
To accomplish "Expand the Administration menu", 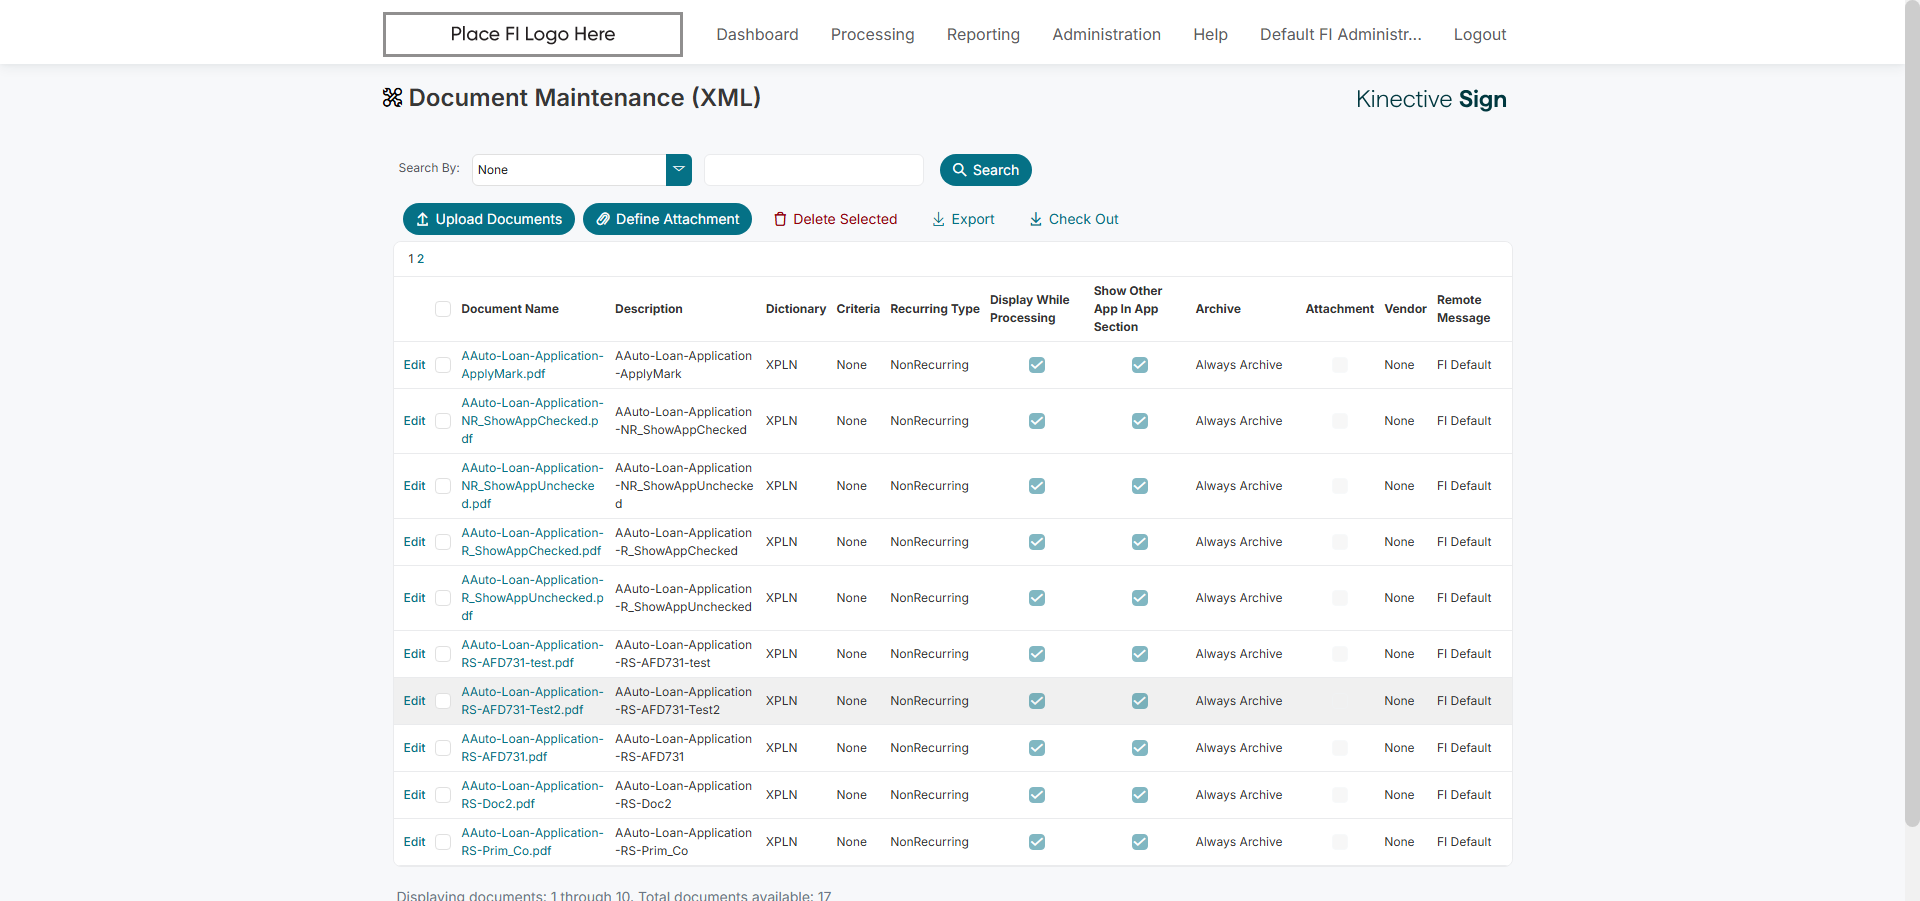I will click(x=1106, y=35).
